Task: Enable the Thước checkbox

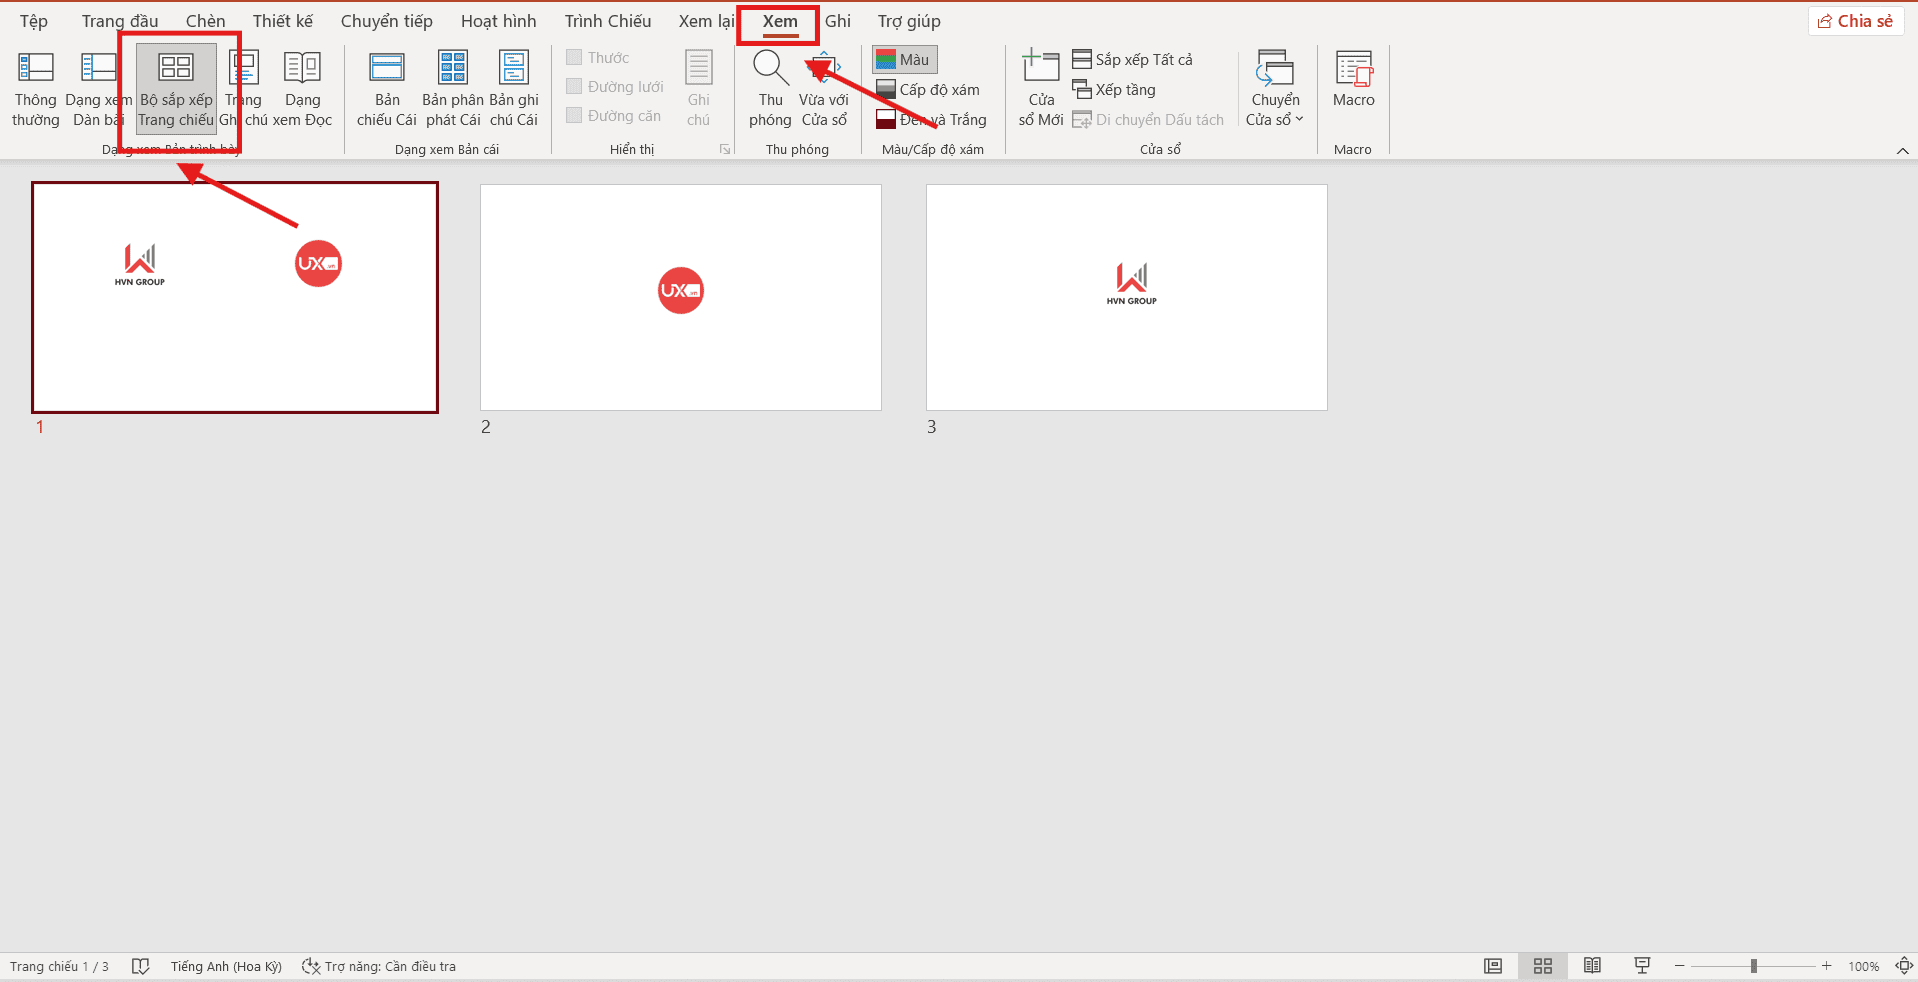Action: click(x=575, y=57)
